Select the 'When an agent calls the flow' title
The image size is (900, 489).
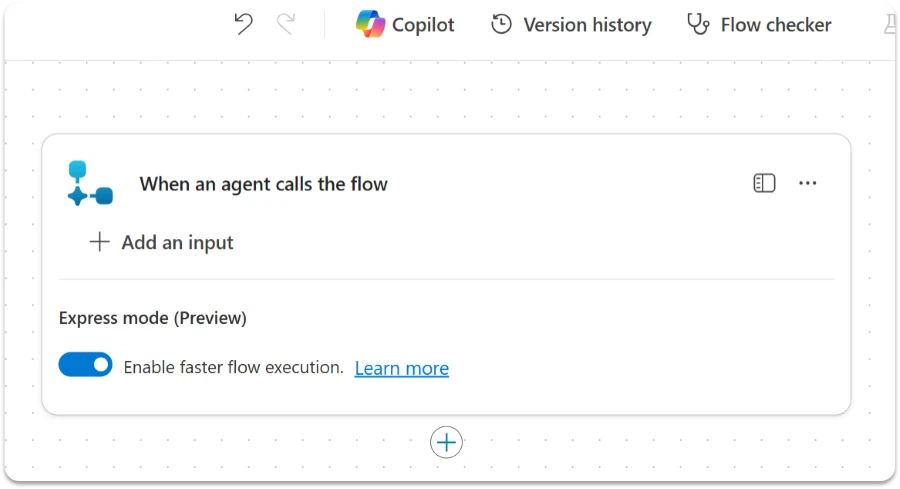click(263, 184)
